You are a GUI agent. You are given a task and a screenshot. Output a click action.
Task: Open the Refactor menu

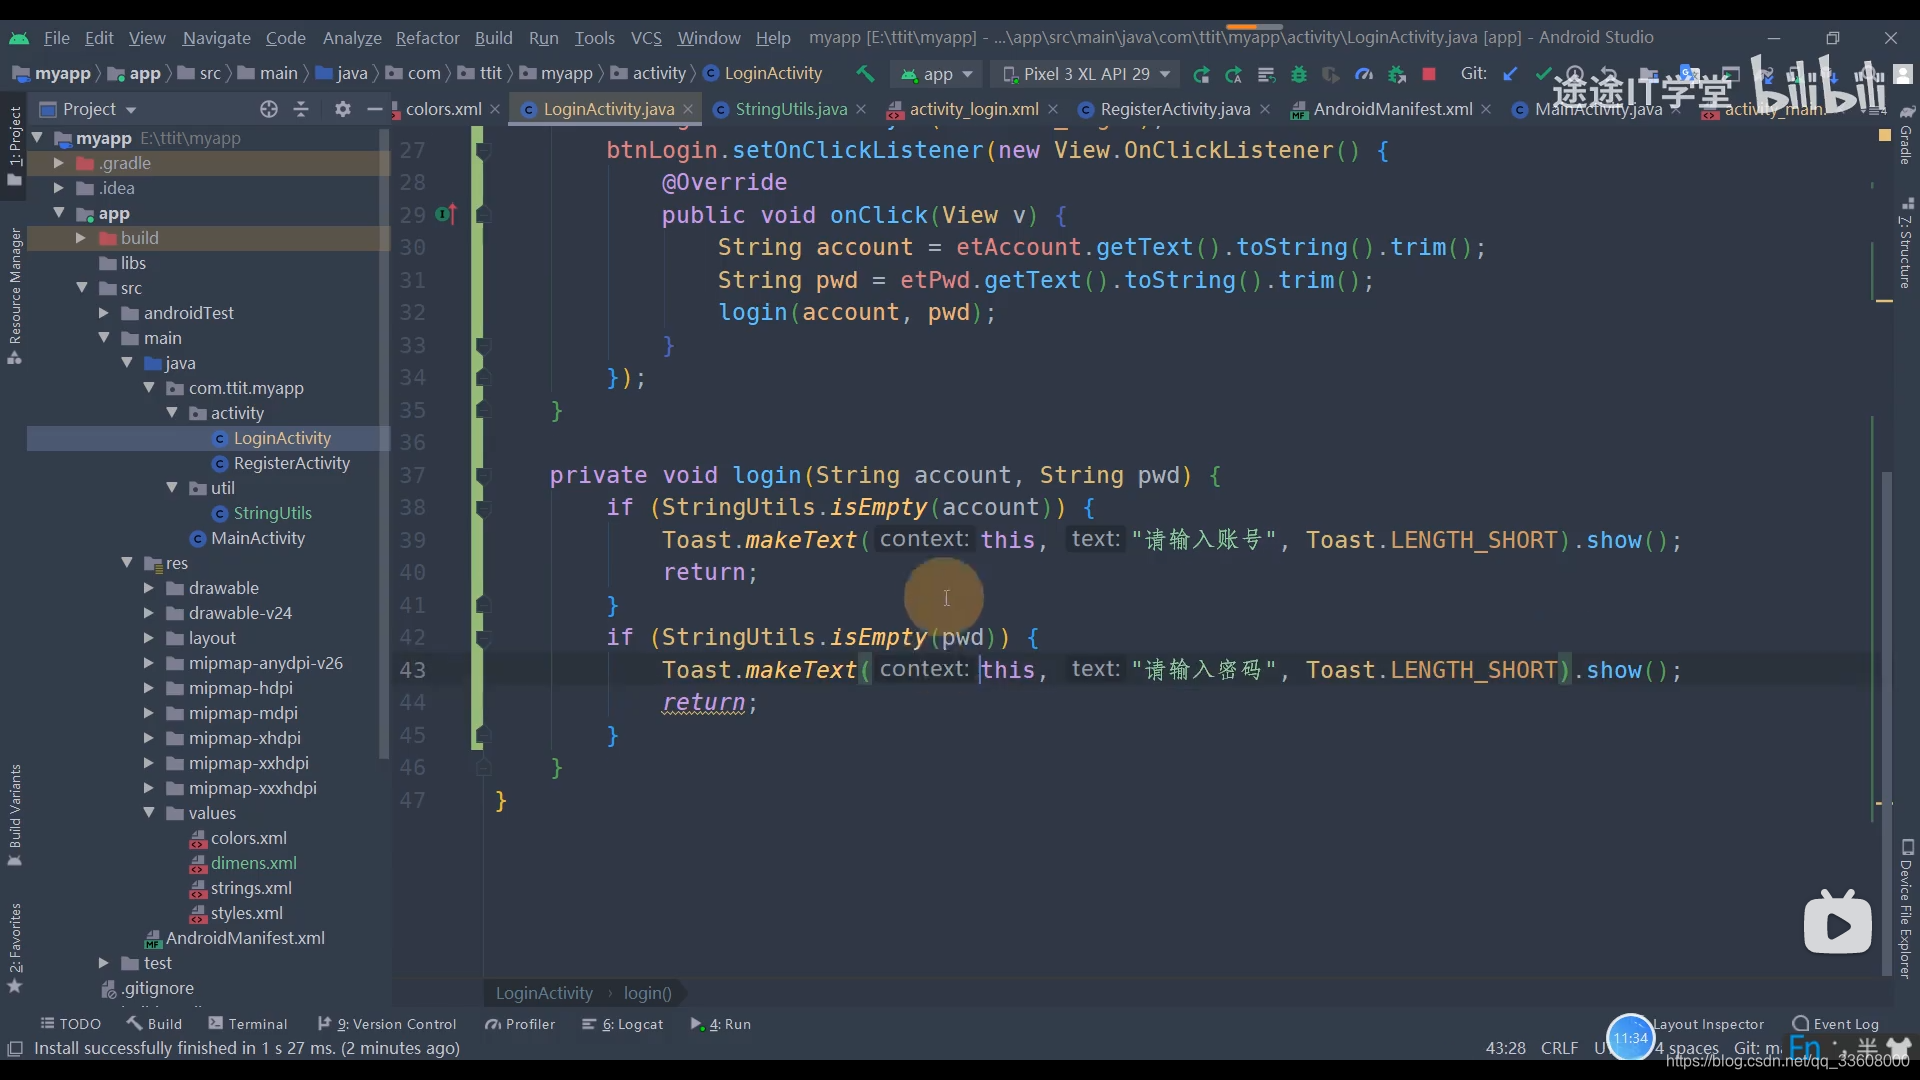pos(427,38)
